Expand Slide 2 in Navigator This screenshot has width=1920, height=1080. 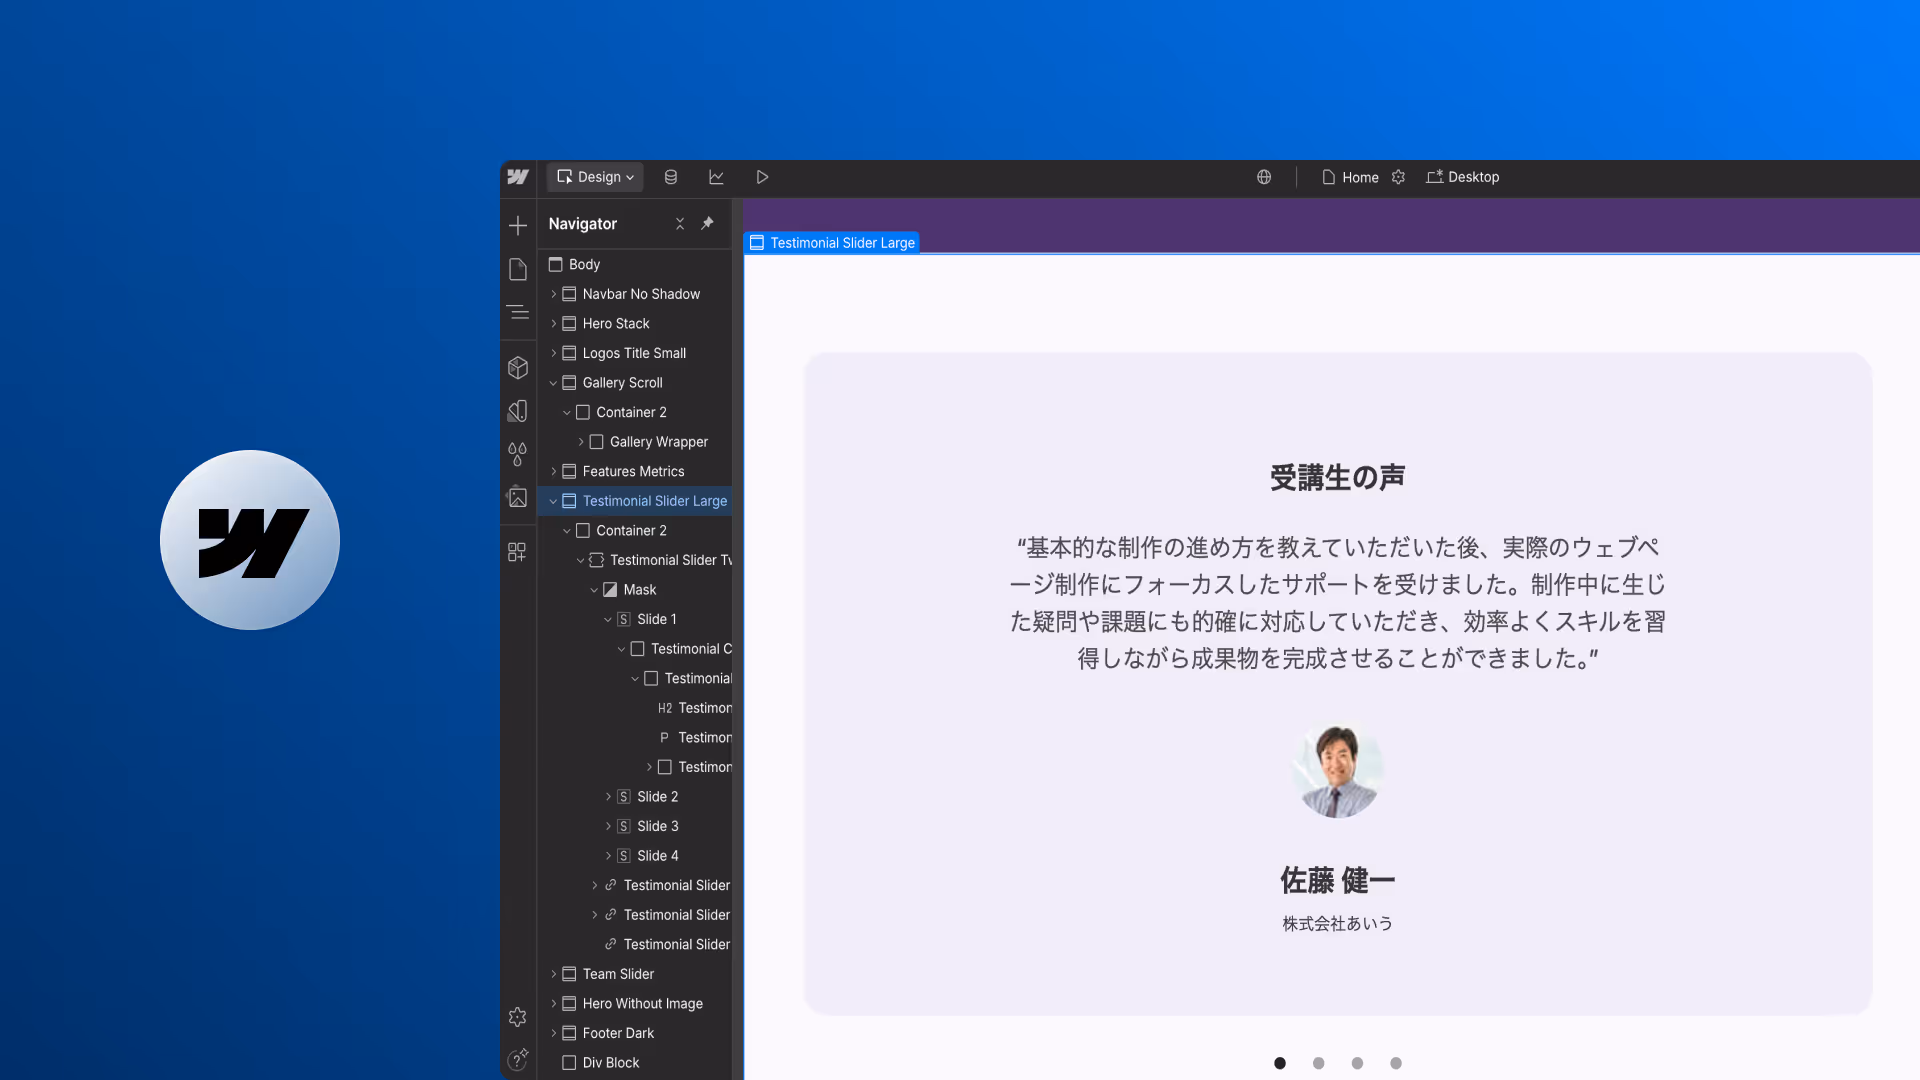pyautogui.click(x=608, y=797)
